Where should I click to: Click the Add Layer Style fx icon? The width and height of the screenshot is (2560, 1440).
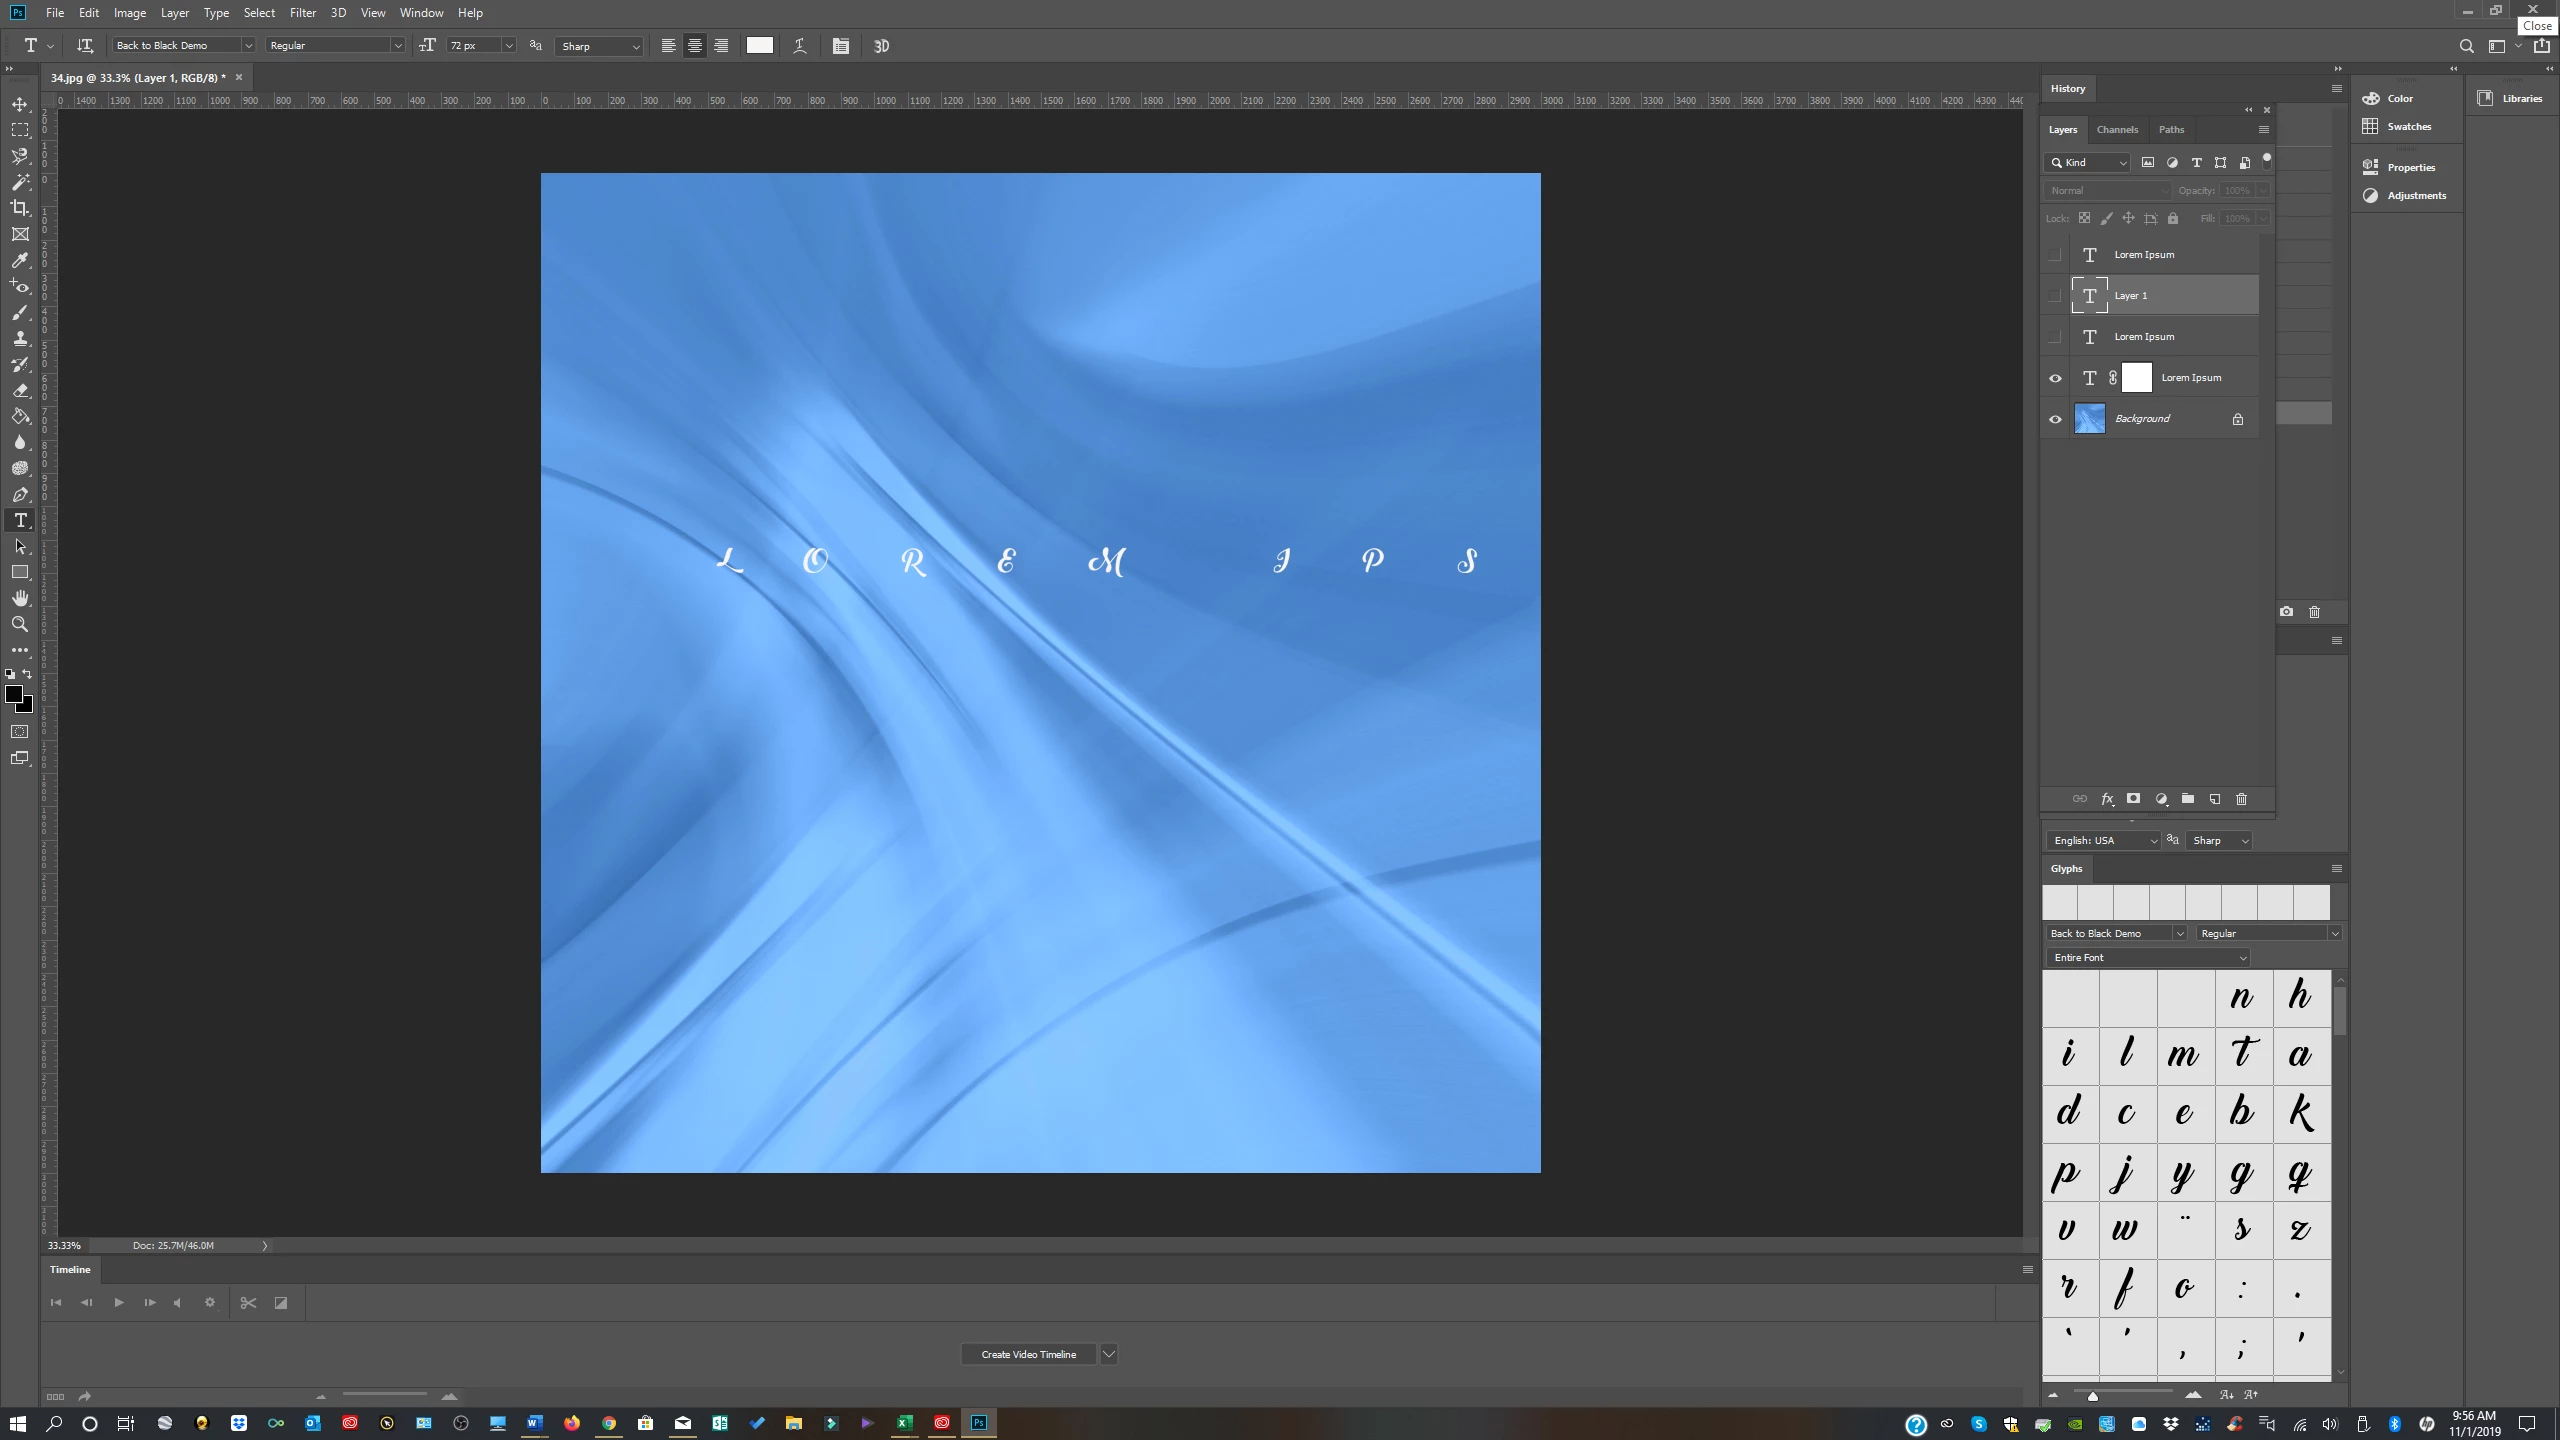2107,799
